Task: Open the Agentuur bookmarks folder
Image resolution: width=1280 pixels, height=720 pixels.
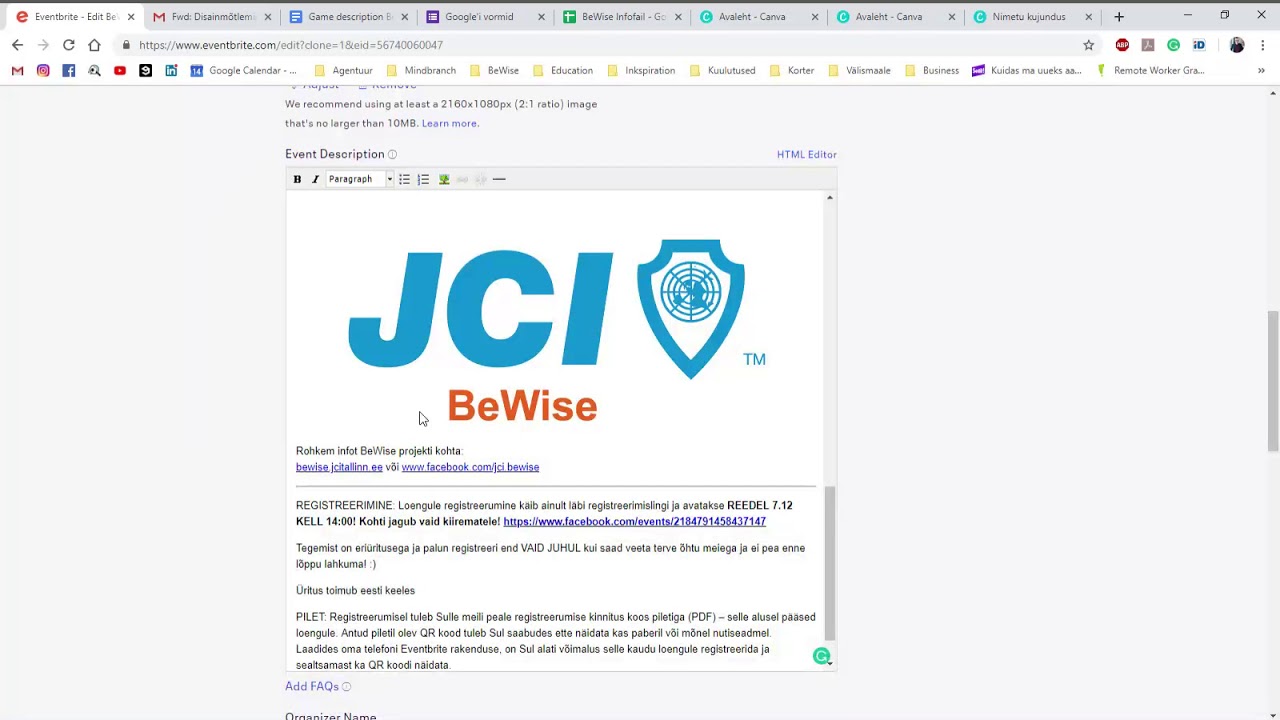Action: tap(343, 71)
